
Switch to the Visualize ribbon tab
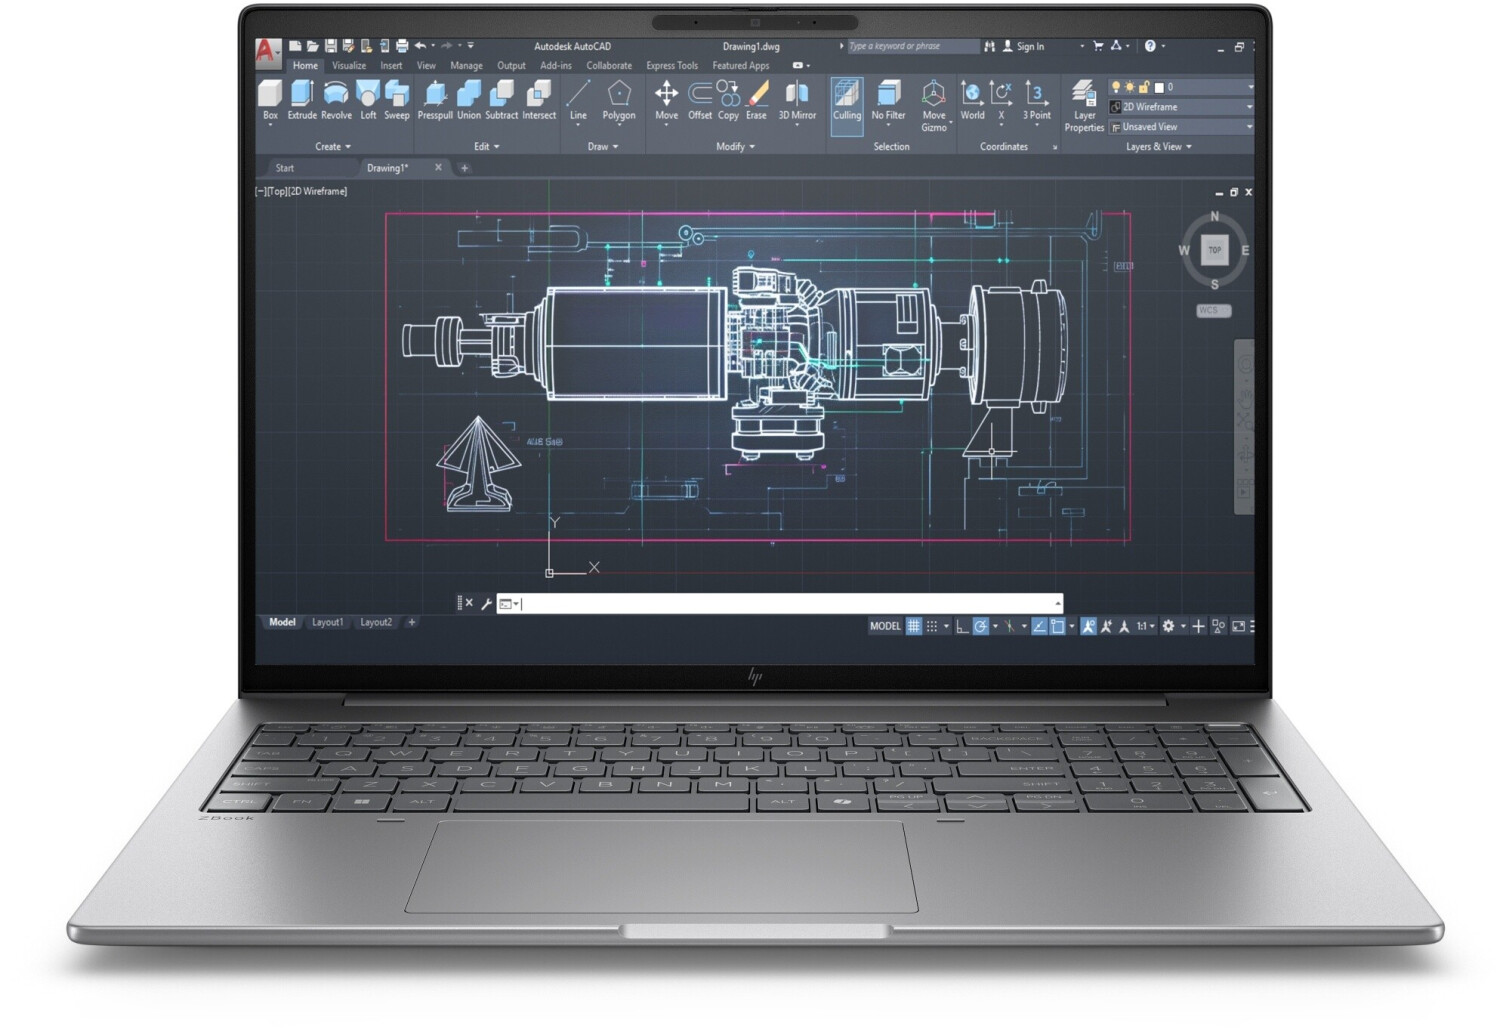(349, 66)
